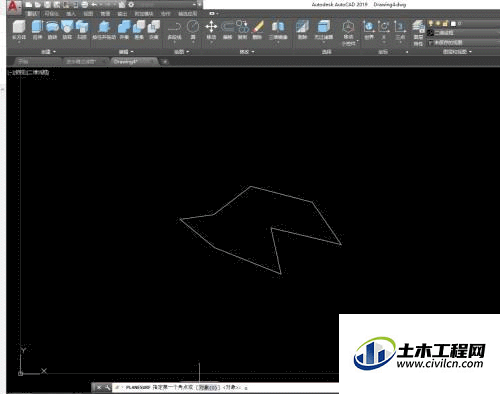
Task: Switch to the Add-ins (附加模块) ribbon tab
Action: point(144,14)
